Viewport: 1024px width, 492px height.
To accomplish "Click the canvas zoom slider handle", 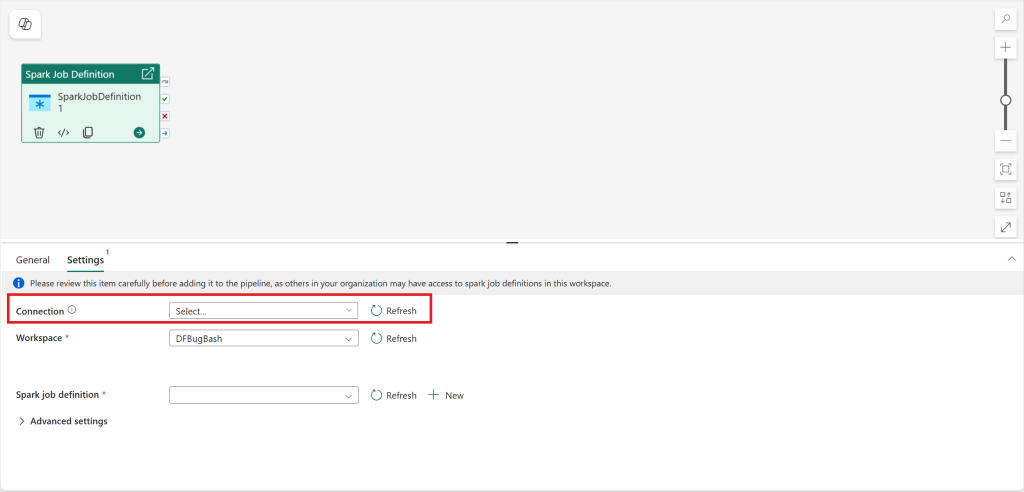I will coord(1006,100).
